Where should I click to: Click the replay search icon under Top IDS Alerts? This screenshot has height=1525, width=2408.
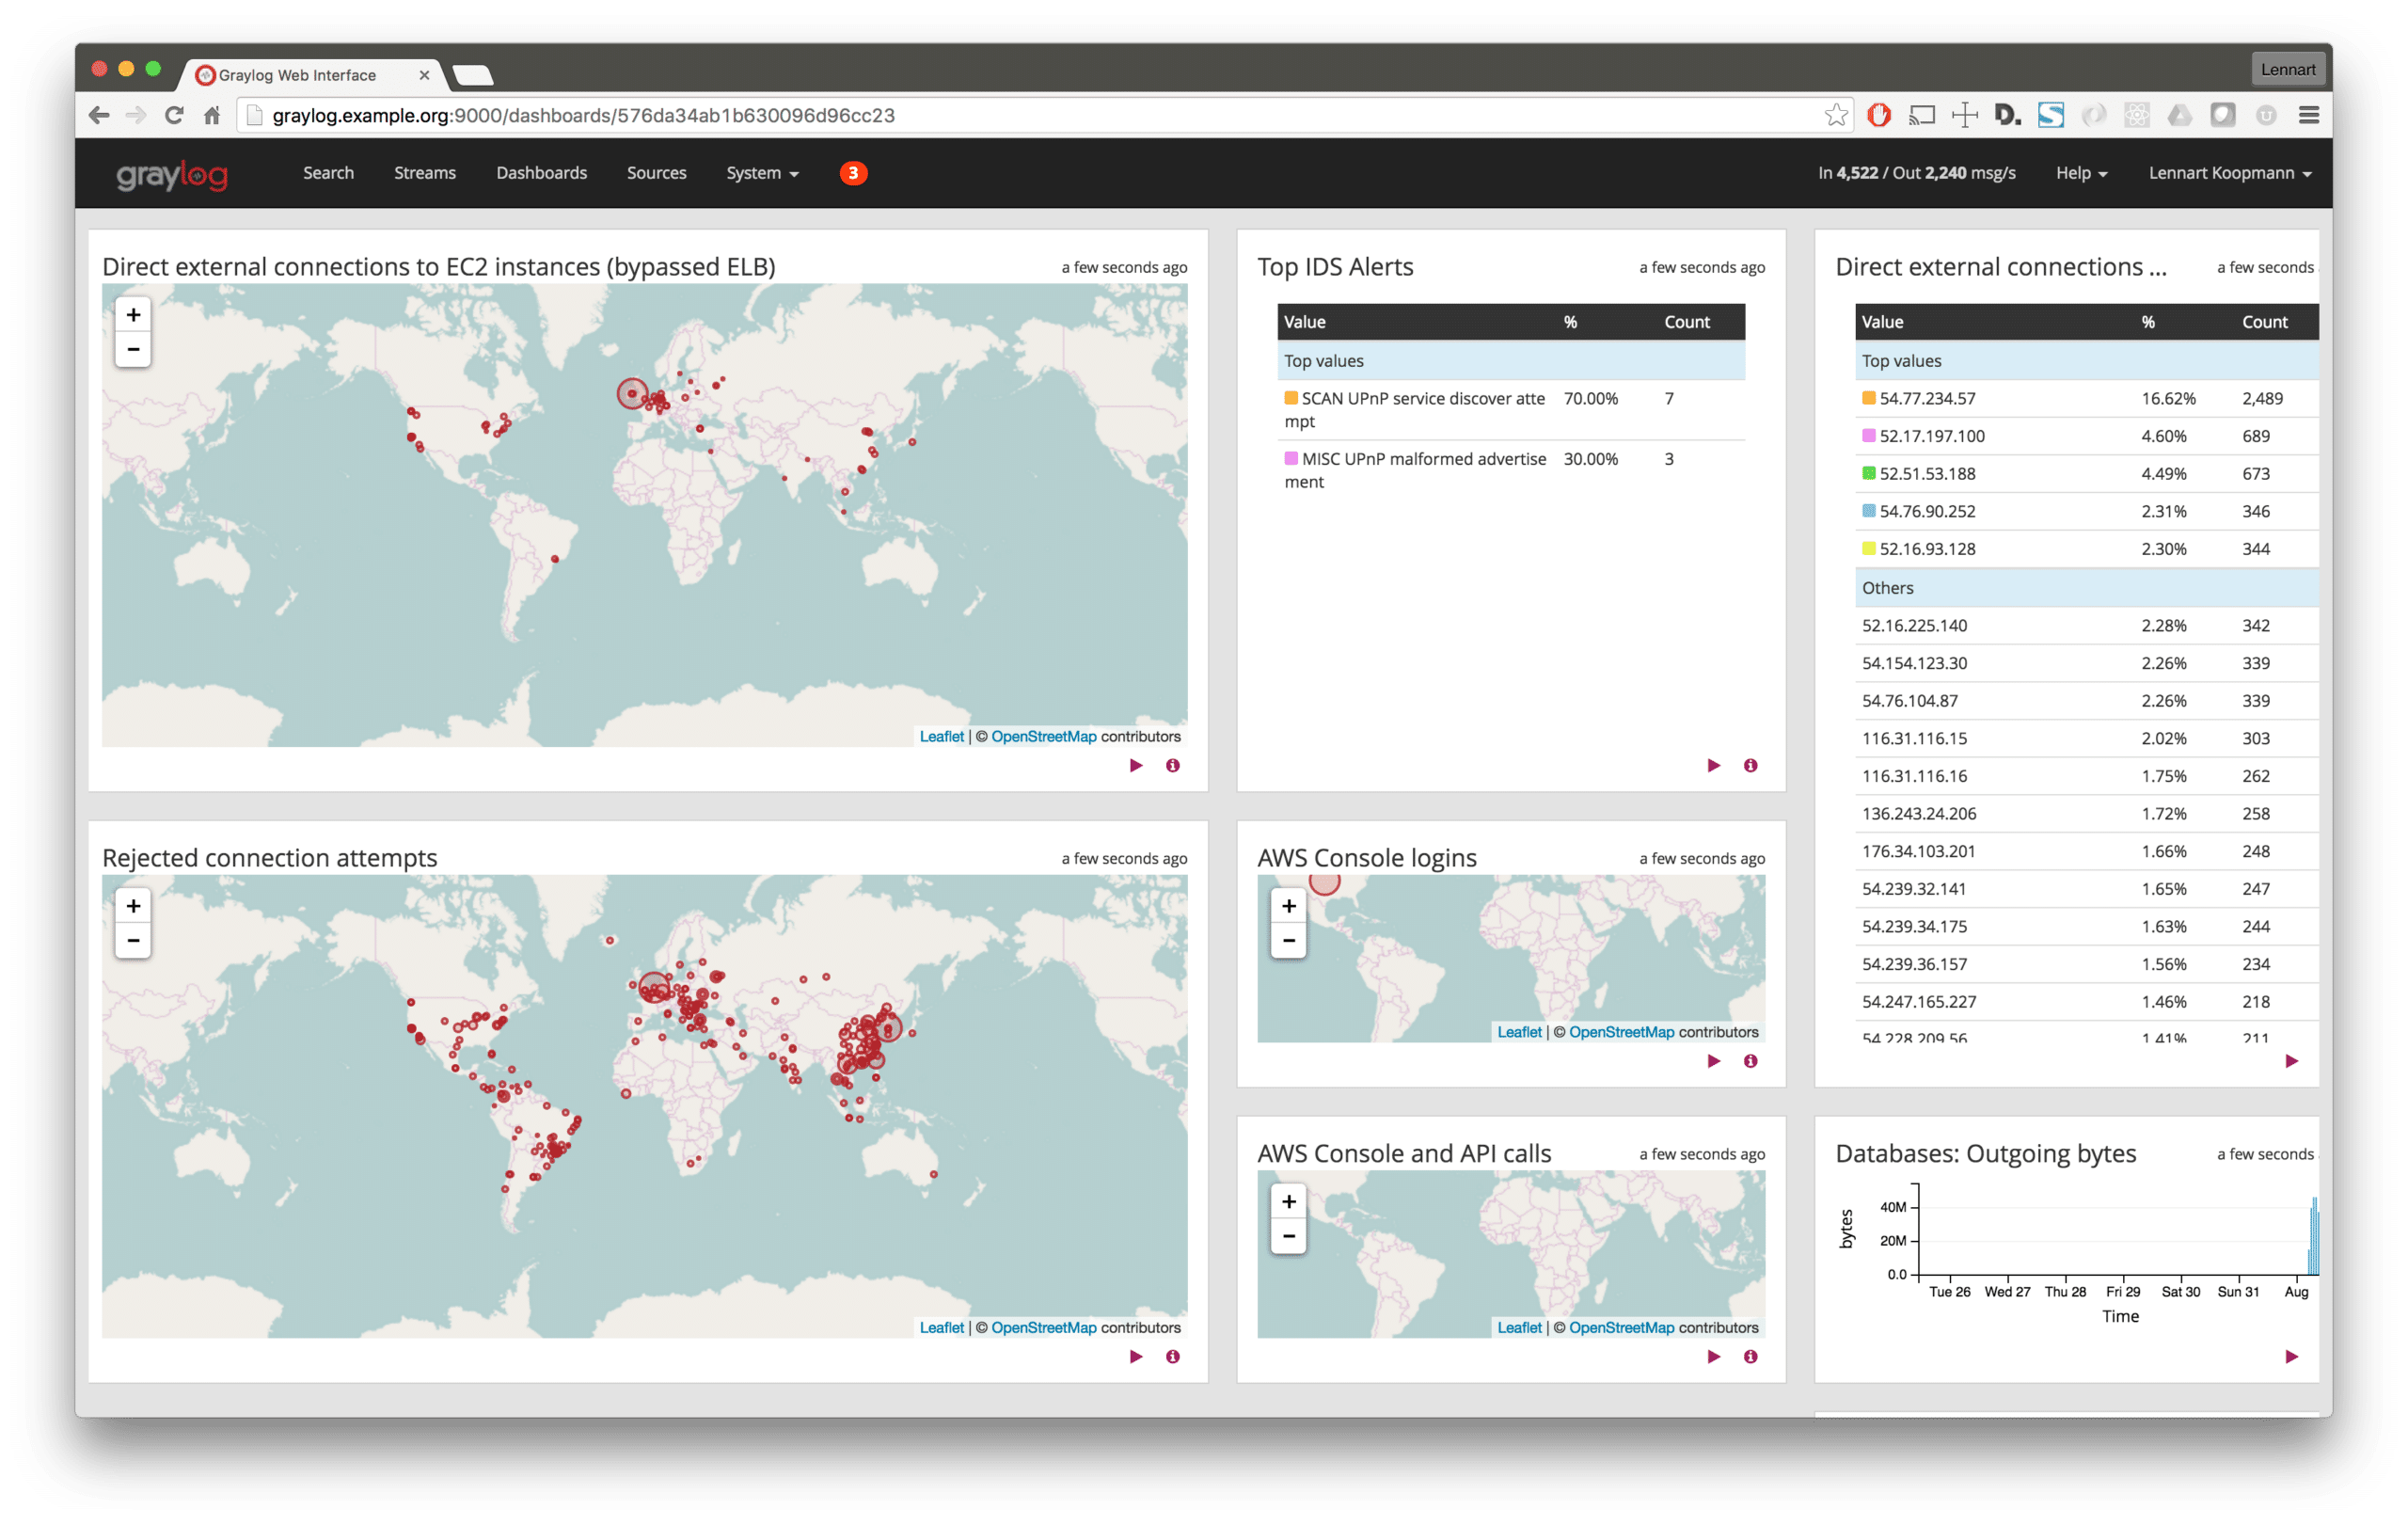1713,765
